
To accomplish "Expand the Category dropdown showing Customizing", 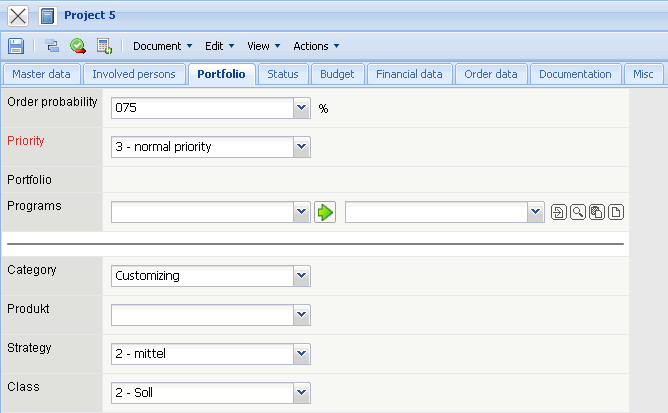I will point(301,275).
